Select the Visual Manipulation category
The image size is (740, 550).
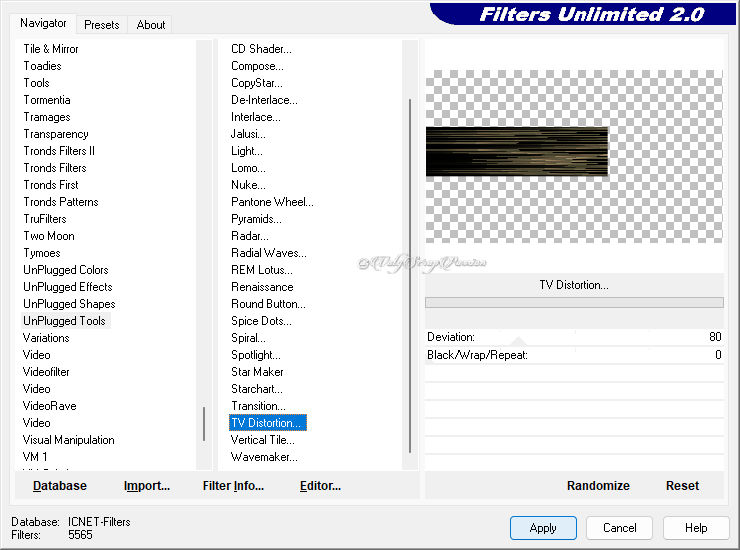[69, 440]
